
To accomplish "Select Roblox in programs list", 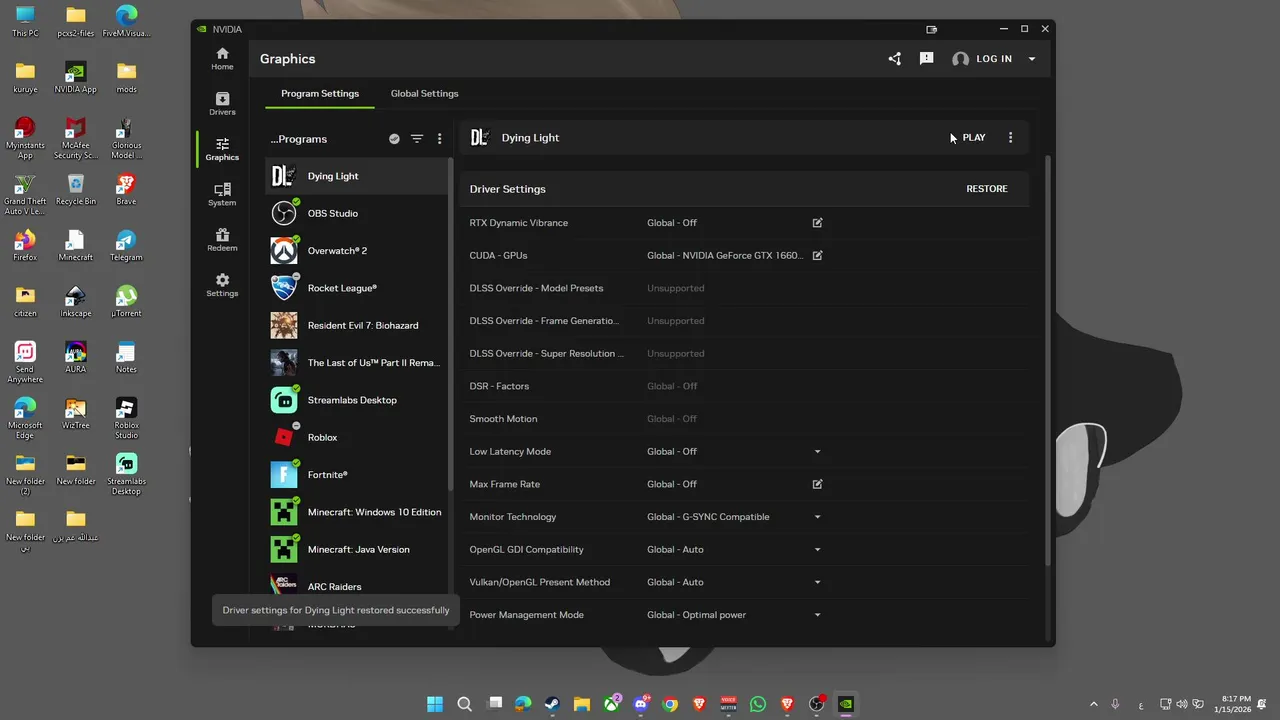I will [357, 437].
